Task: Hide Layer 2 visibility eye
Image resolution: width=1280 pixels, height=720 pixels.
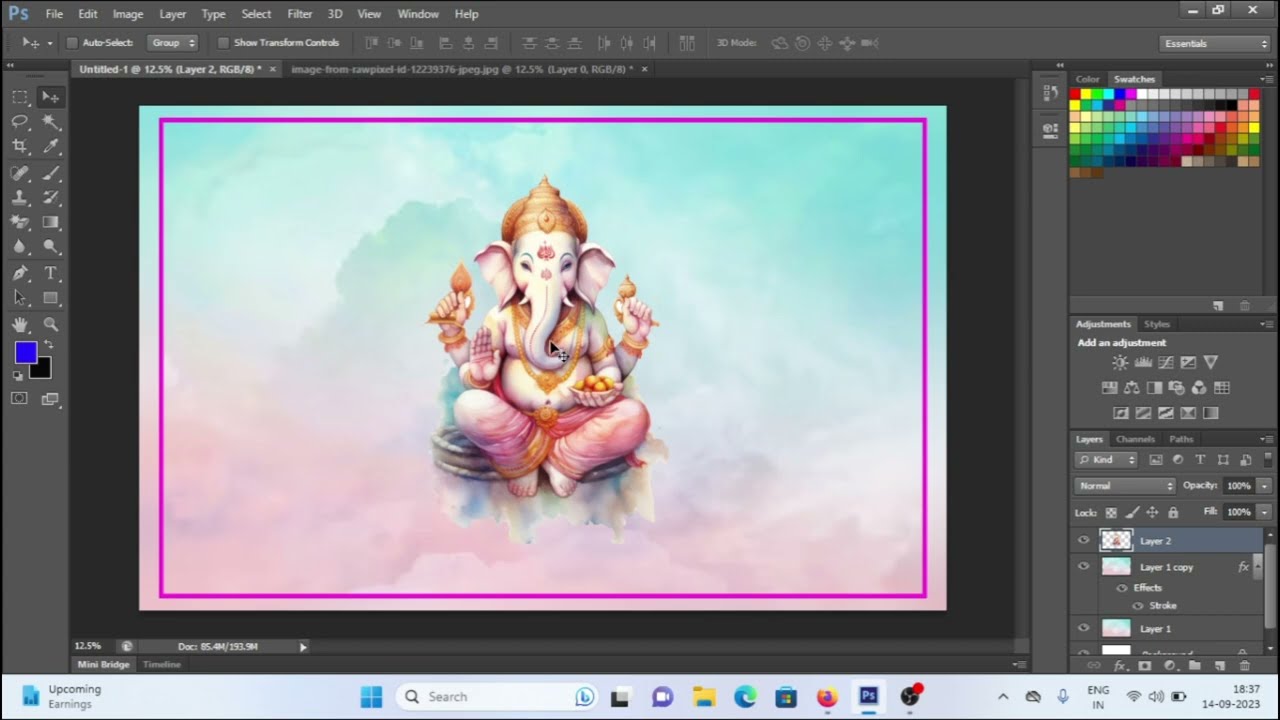Action: pyautogui.click(x=1083, y=540)
